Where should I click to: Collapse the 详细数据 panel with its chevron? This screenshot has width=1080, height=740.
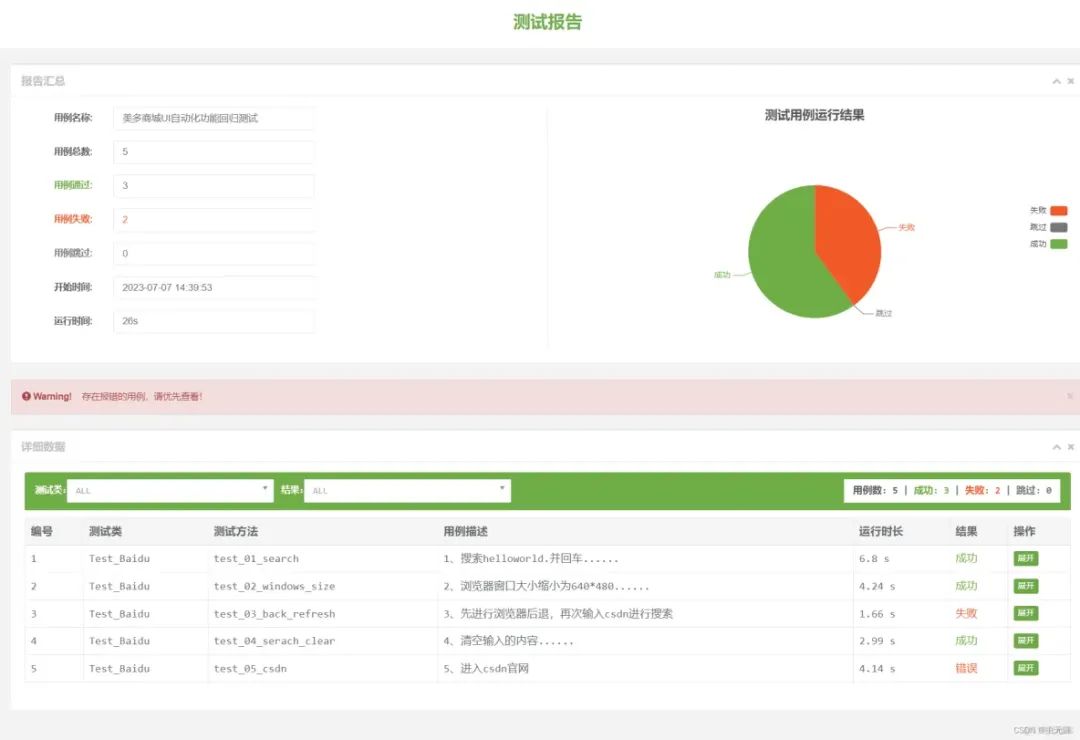(1056, 447)
